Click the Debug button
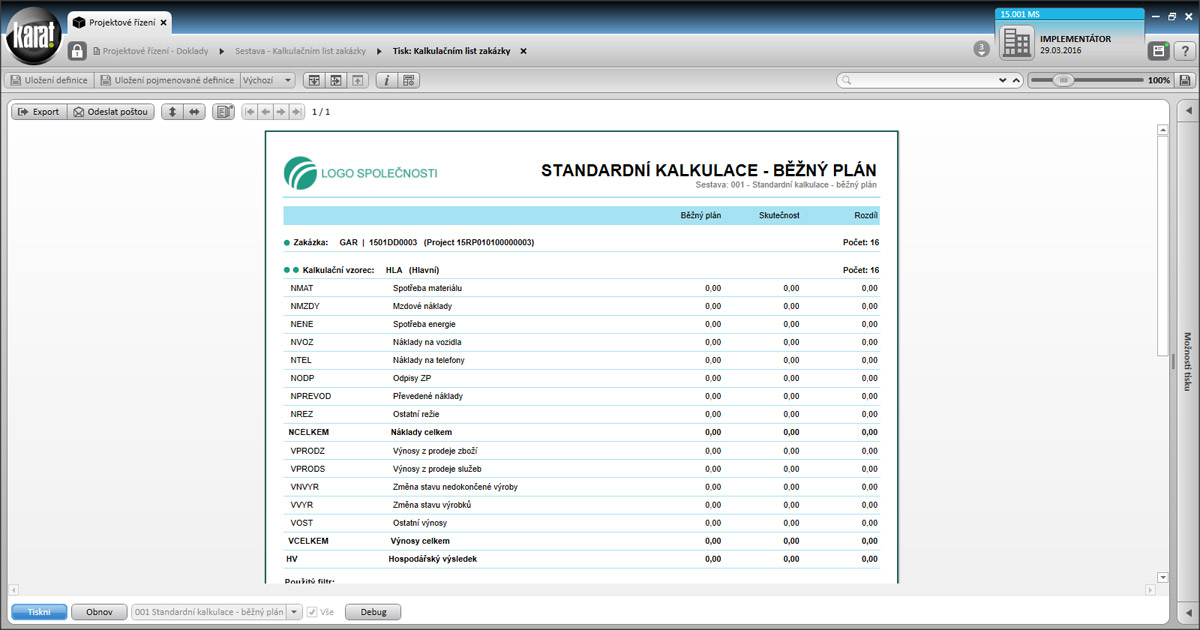Viewport: 1200px width, 630px height. tap(373, 612)
